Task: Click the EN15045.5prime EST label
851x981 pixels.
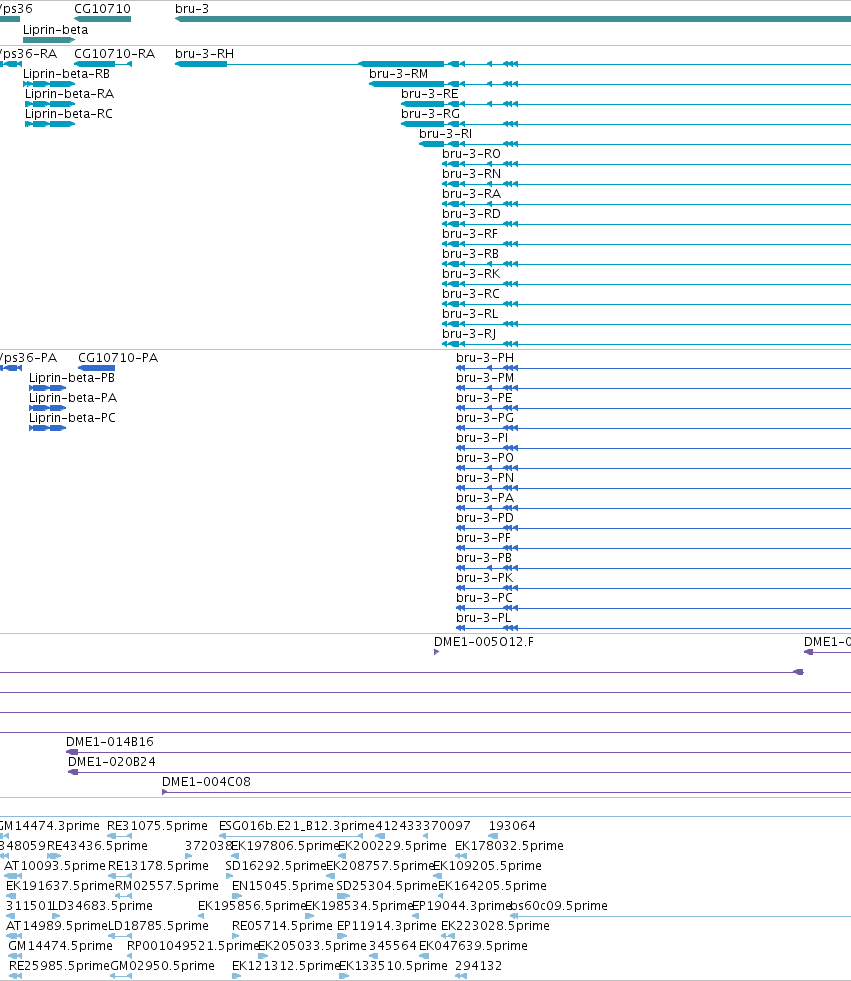Action: (283, 886)
